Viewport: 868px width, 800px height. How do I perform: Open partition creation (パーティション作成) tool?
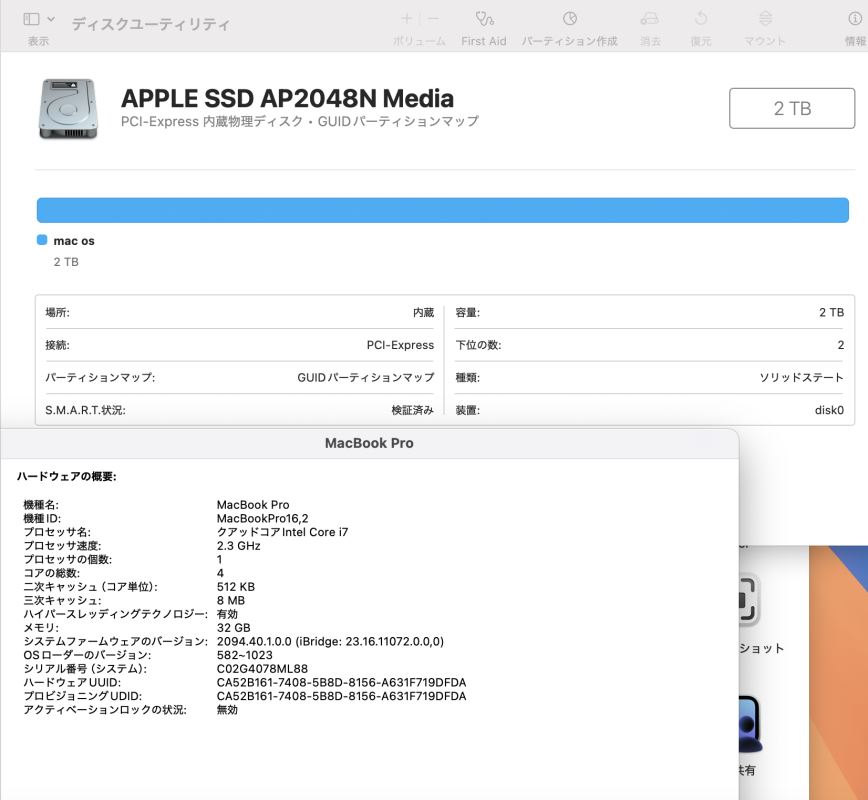[x=569, y=19]
